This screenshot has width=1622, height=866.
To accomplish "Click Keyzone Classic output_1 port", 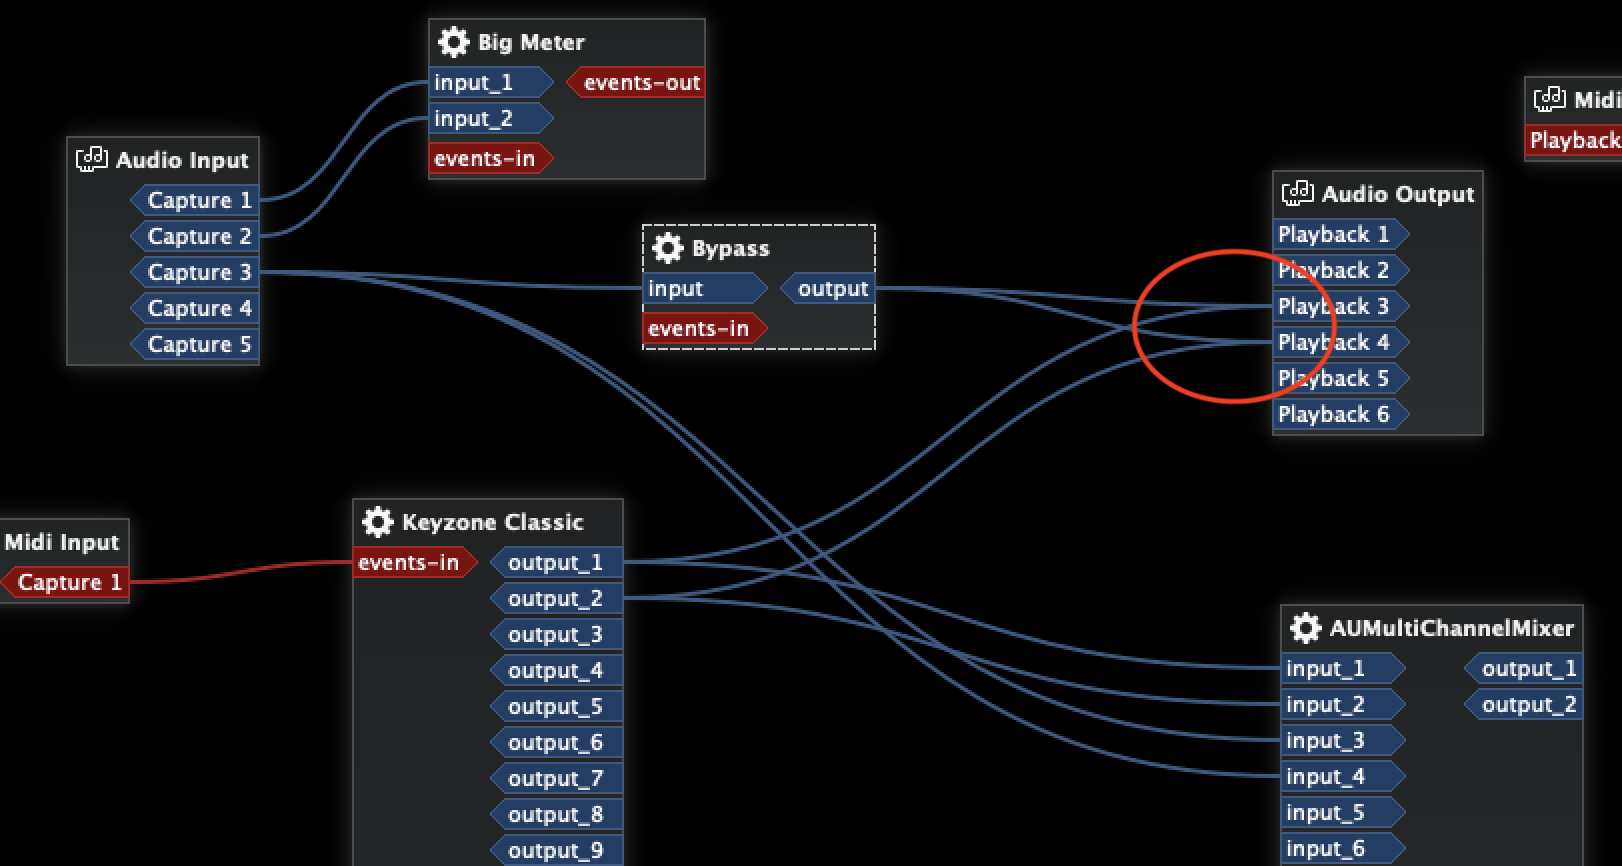I will click(x=557, y=562).
